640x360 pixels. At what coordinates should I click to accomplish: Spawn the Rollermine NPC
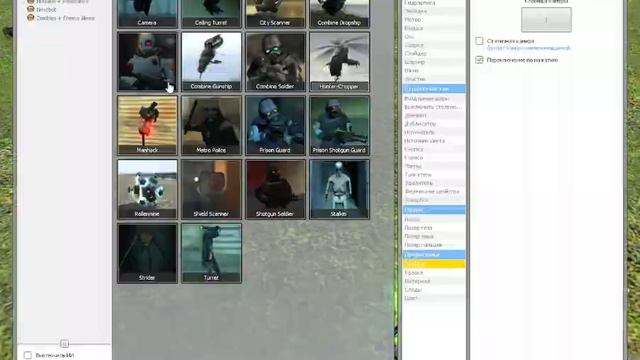pos(147,189)
